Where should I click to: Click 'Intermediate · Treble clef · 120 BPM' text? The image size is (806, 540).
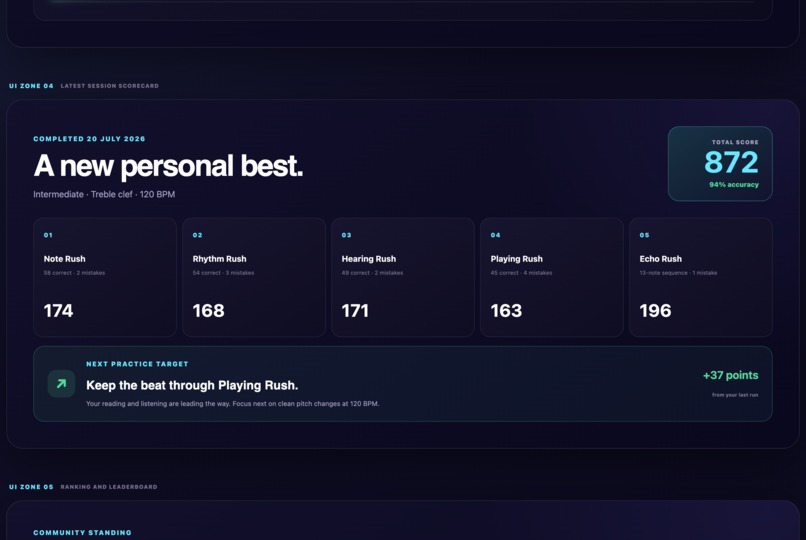pos(104,194)
